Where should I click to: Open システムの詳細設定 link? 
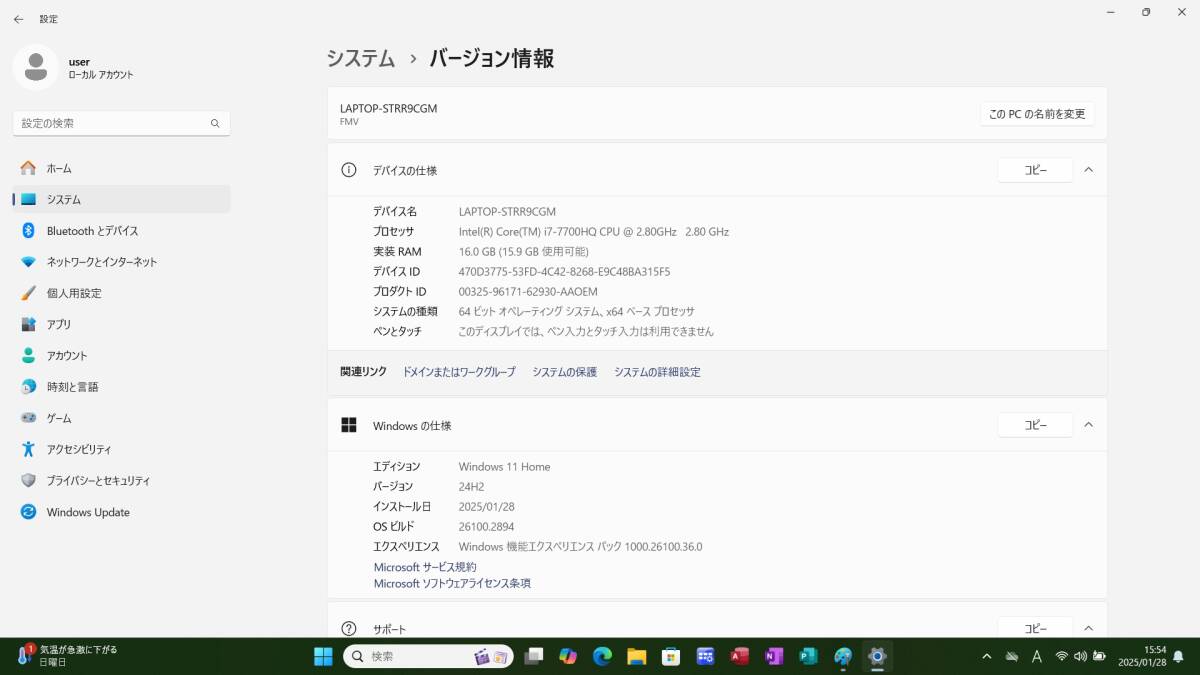[x=657, y=372]
